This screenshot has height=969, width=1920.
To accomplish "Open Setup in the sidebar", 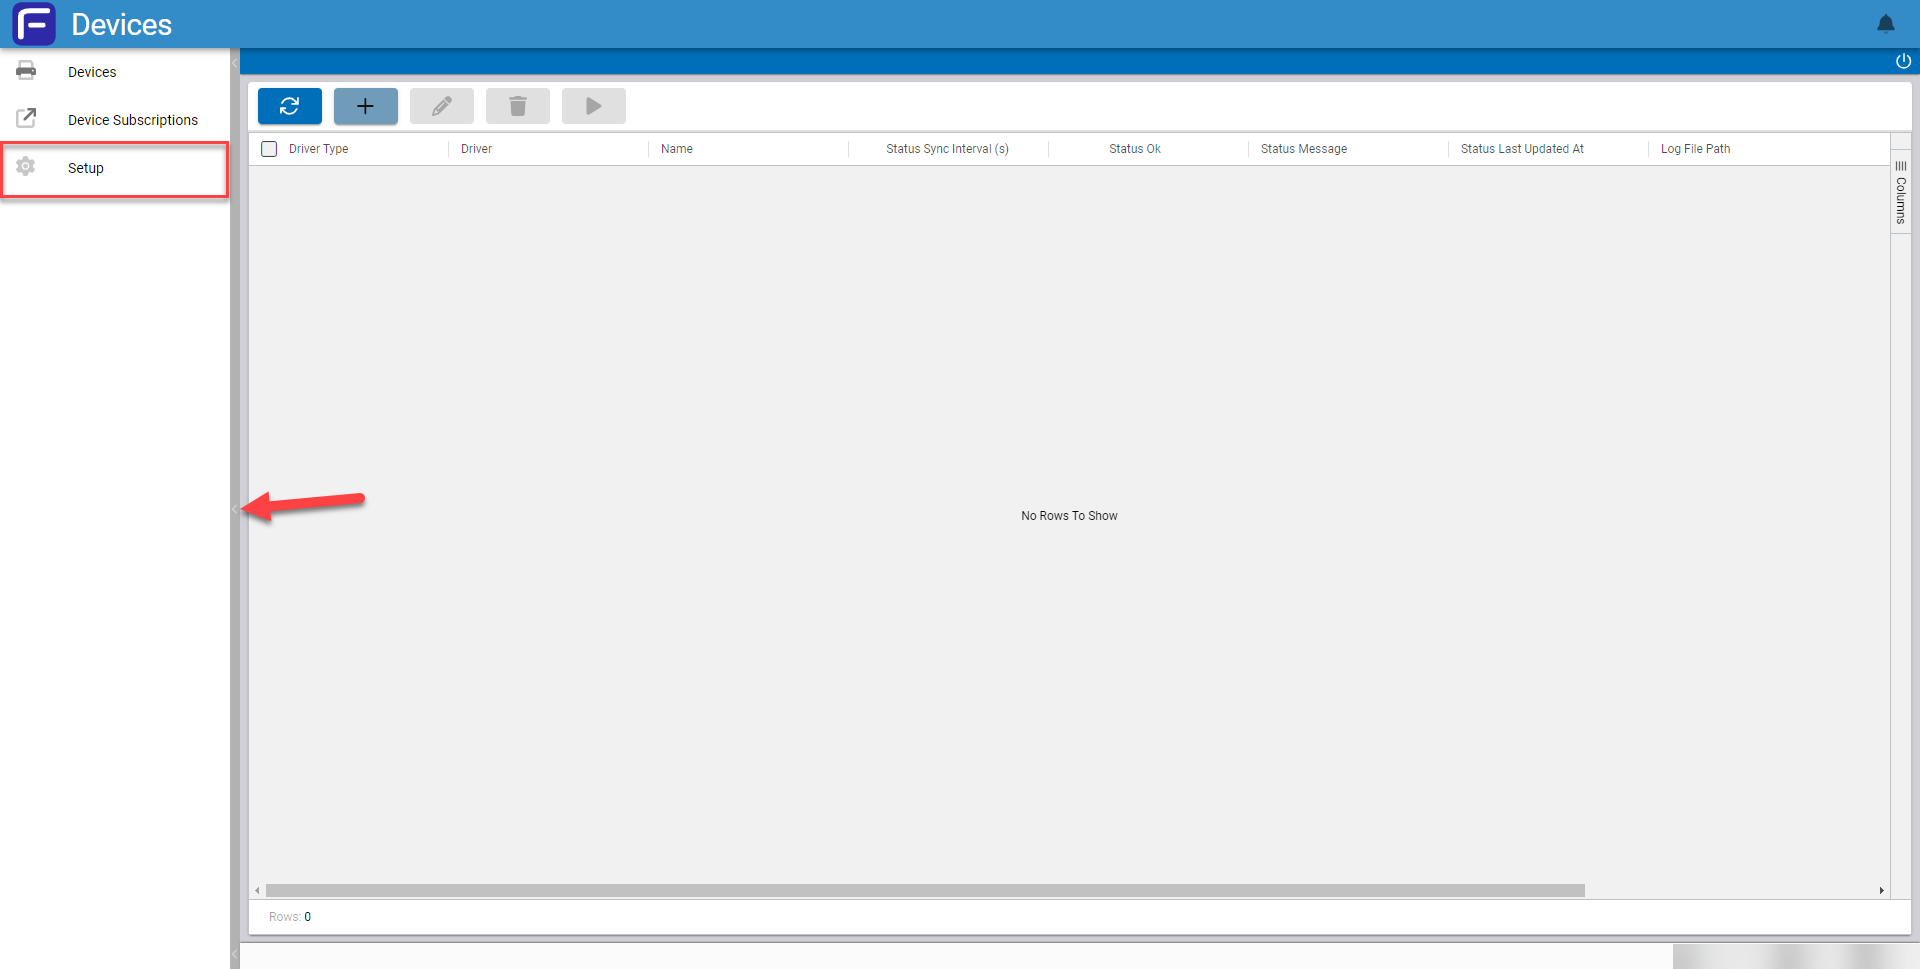I will coord(86,168).
